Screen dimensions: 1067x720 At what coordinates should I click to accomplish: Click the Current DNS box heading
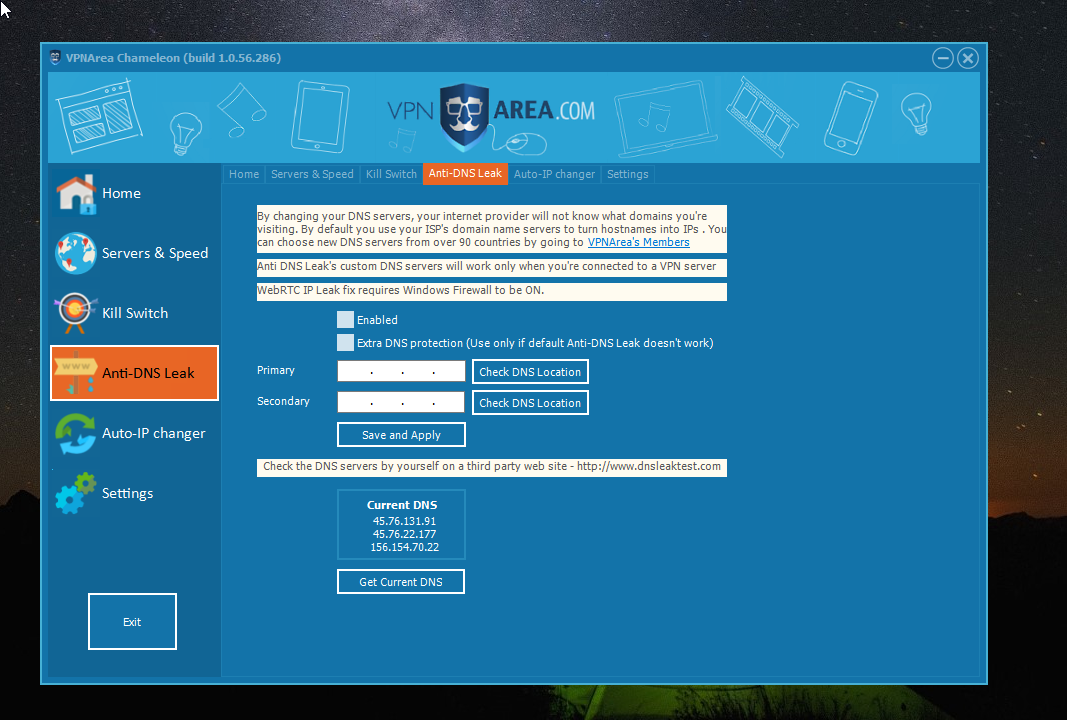[402, 505]
